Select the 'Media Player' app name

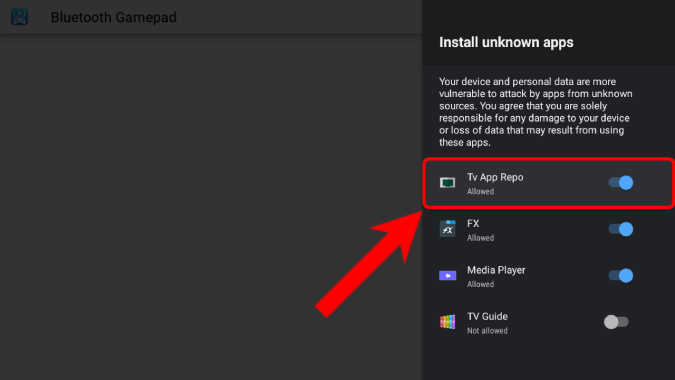pyautogui.click(x=496, y=270)
